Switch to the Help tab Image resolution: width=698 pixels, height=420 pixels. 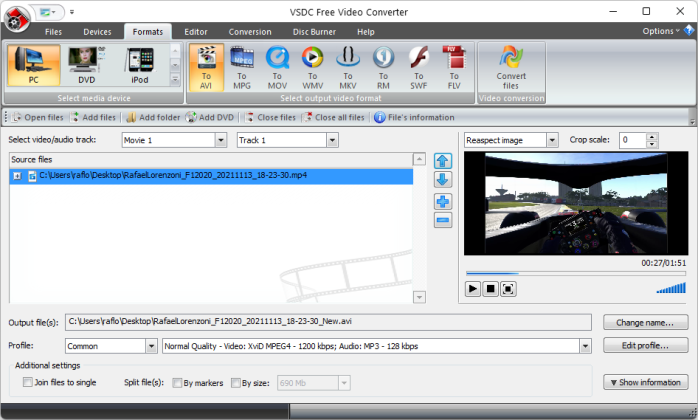(x=366, y=32)
